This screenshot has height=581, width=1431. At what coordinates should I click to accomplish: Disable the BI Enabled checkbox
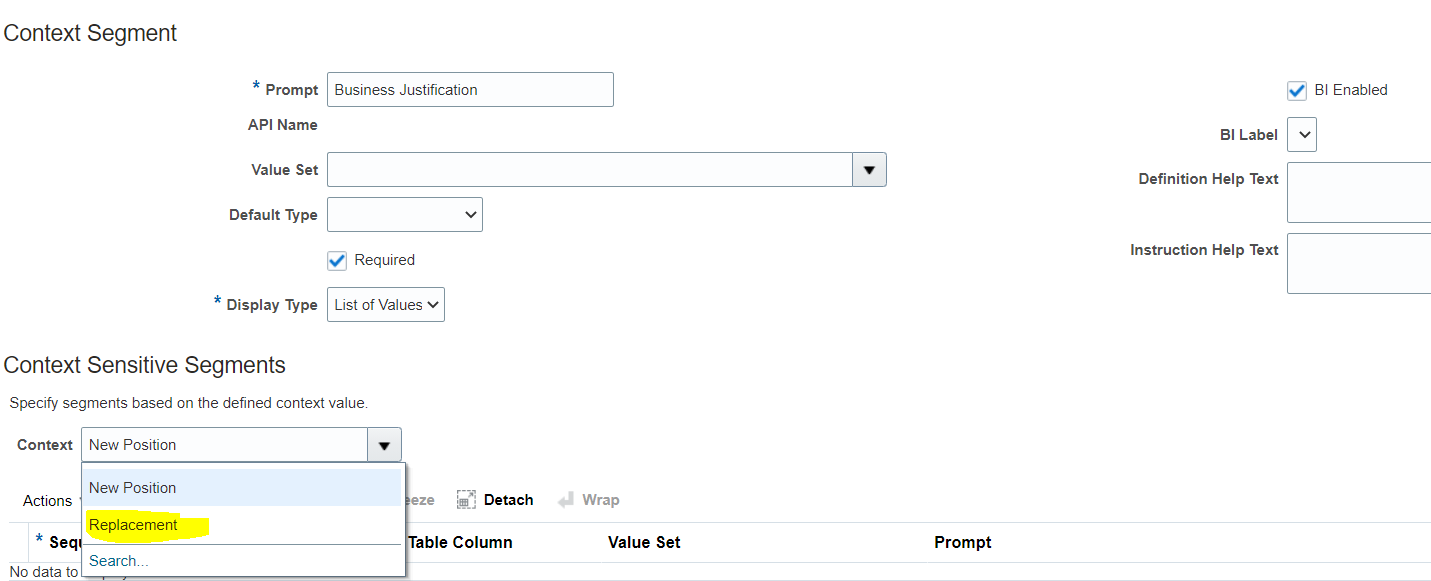(1296, 90)
